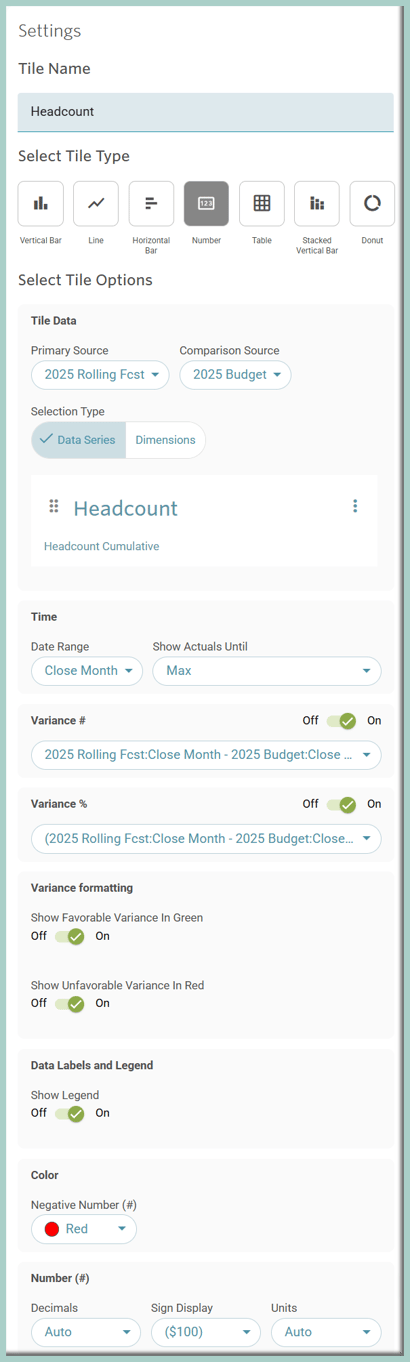This screenshot has height=1362, width=410.
Task: Toggle Show Unfavorable Variance In Red
Action: point(70,1004)
